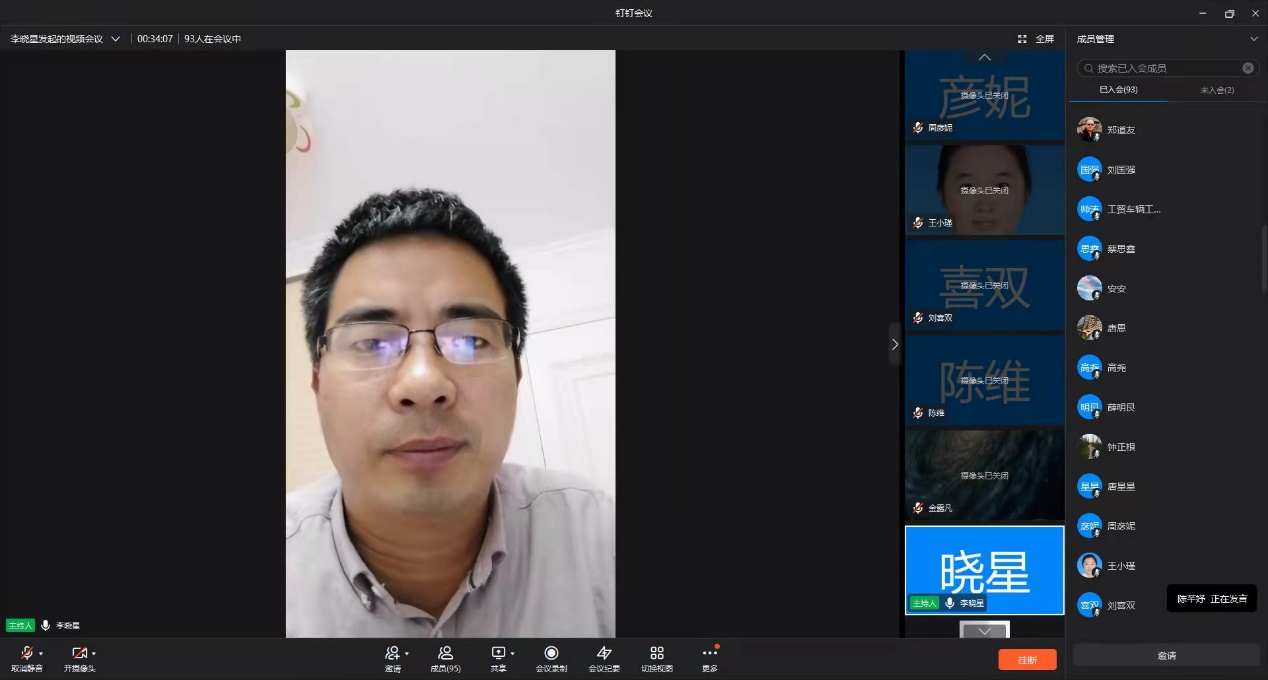This screenshot has width=1268, height=680.
Task: Enter 全屏 fullscreen mode
Action: [x=1036, y=39]
